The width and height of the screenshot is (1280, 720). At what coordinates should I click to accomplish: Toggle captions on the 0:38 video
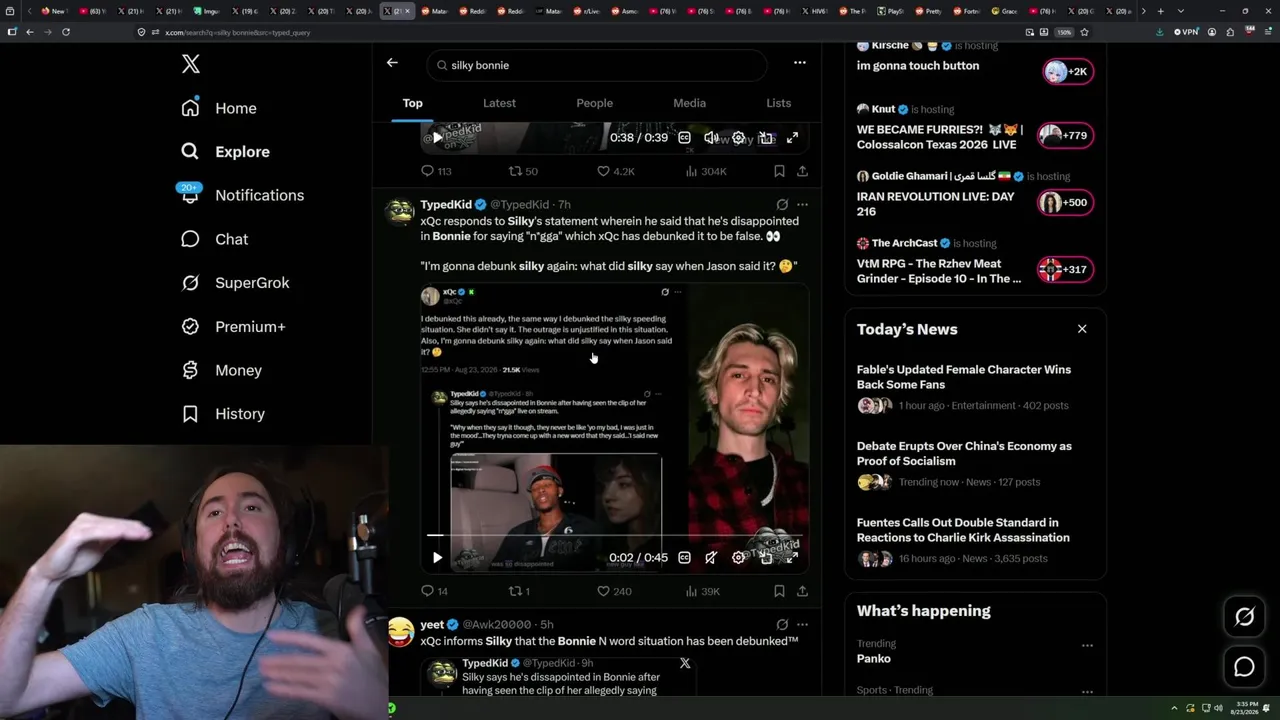click(684, 138)
